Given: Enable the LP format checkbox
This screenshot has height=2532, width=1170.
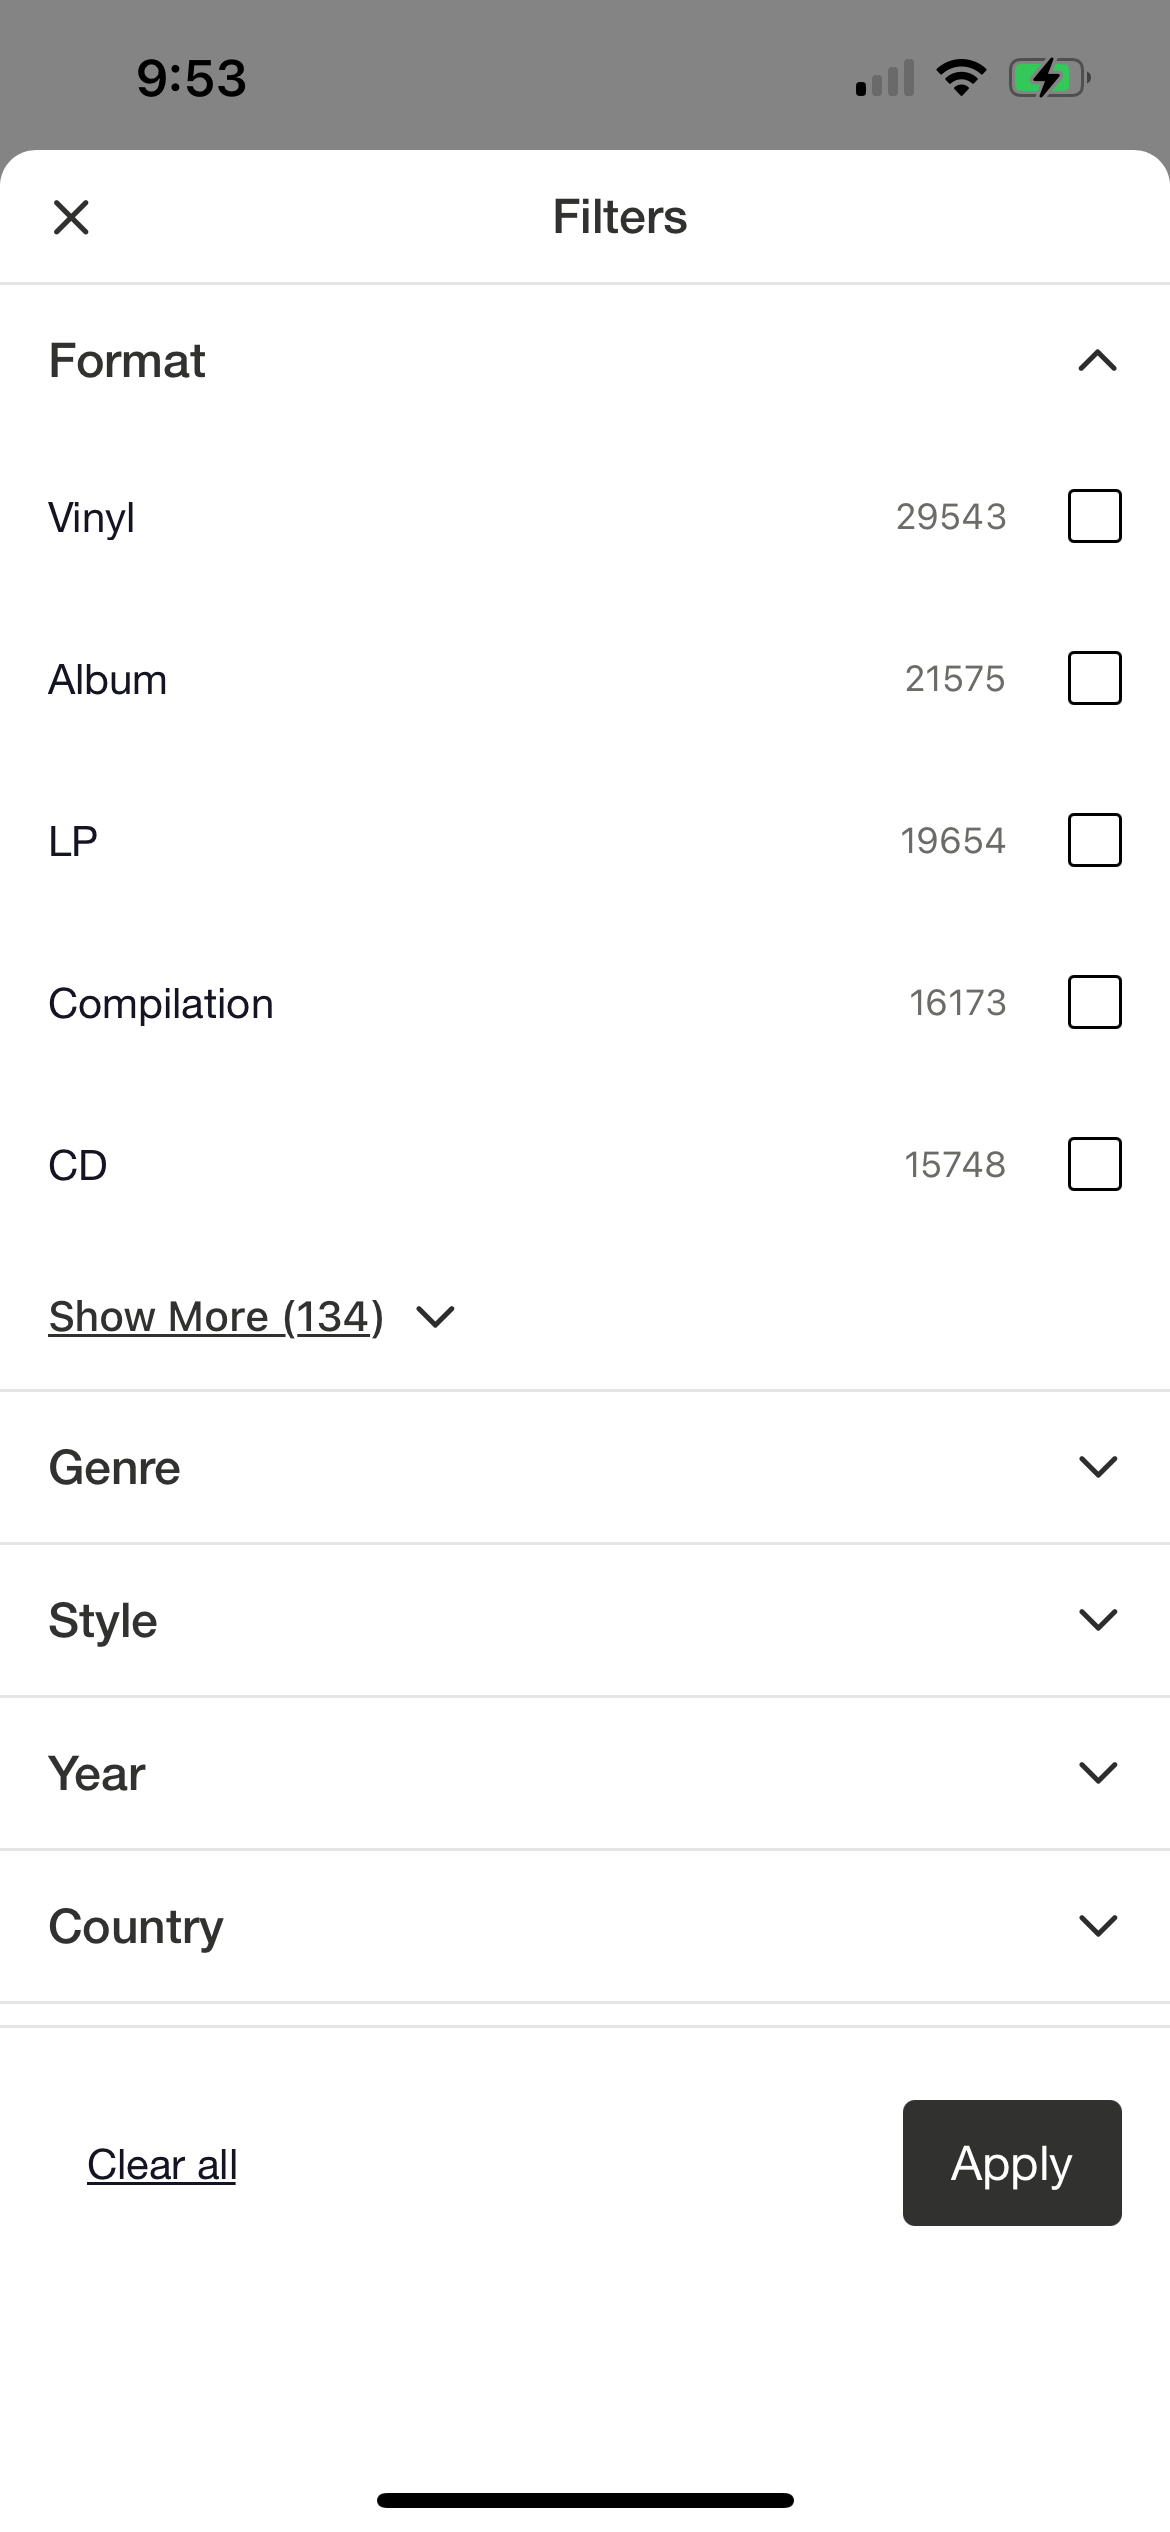Looking at the screenshot, I should pos(1094,840).
